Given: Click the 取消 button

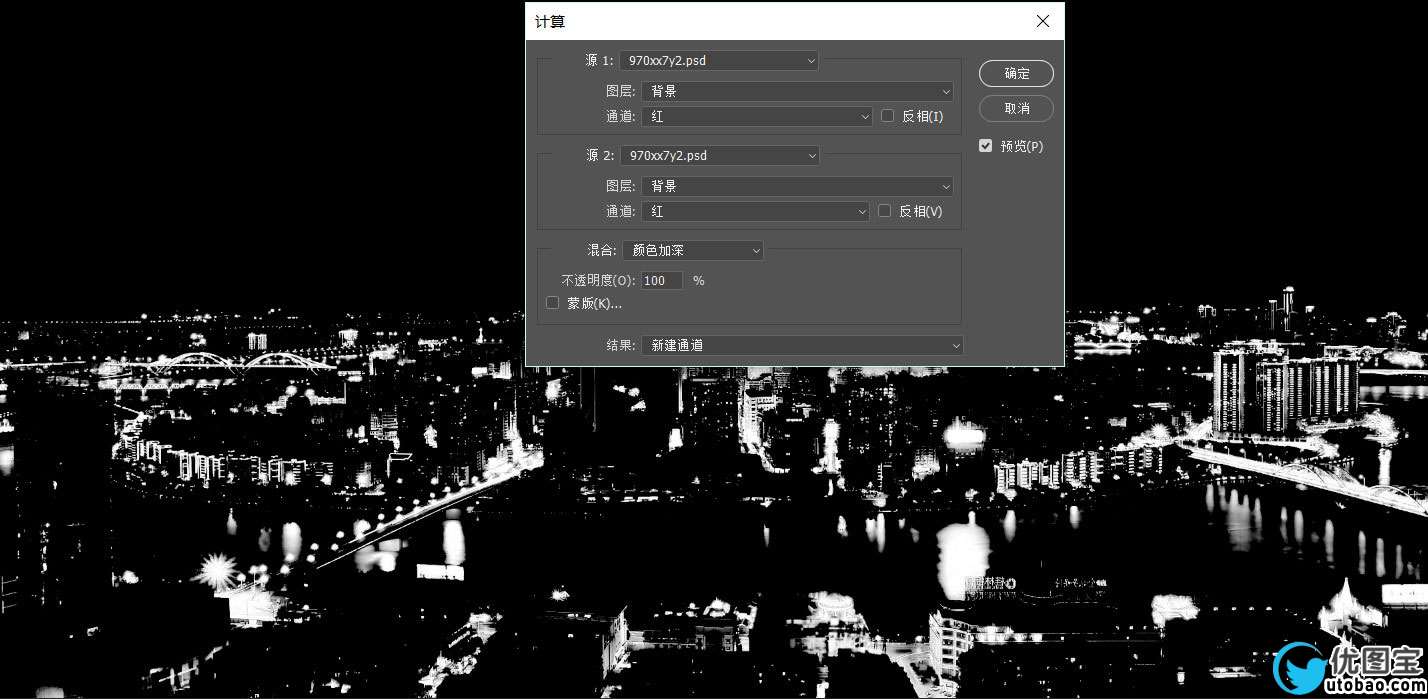Looking at the screenshot, I should 1016,108.
